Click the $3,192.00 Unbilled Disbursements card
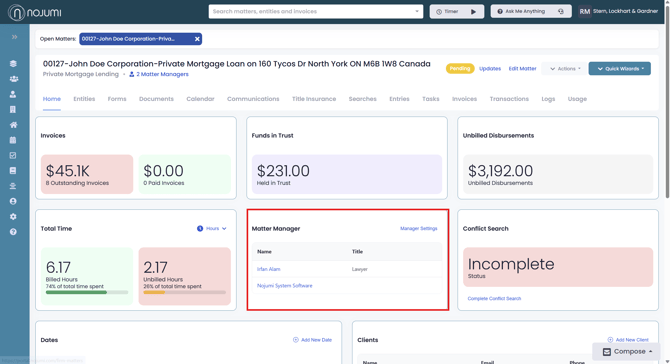The height and width of the screenshot is (364, 670). pos(558,174)
